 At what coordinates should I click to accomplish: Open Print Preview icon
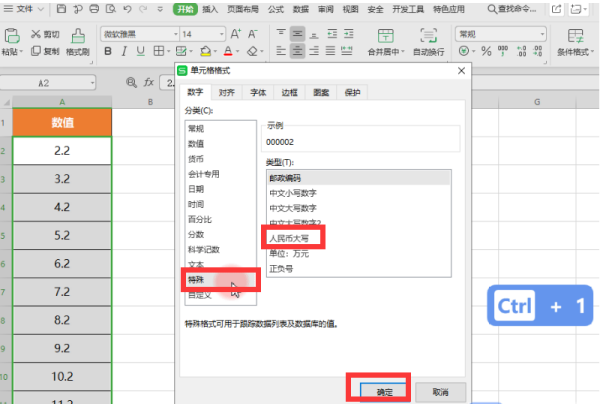(x=111, y=8)
